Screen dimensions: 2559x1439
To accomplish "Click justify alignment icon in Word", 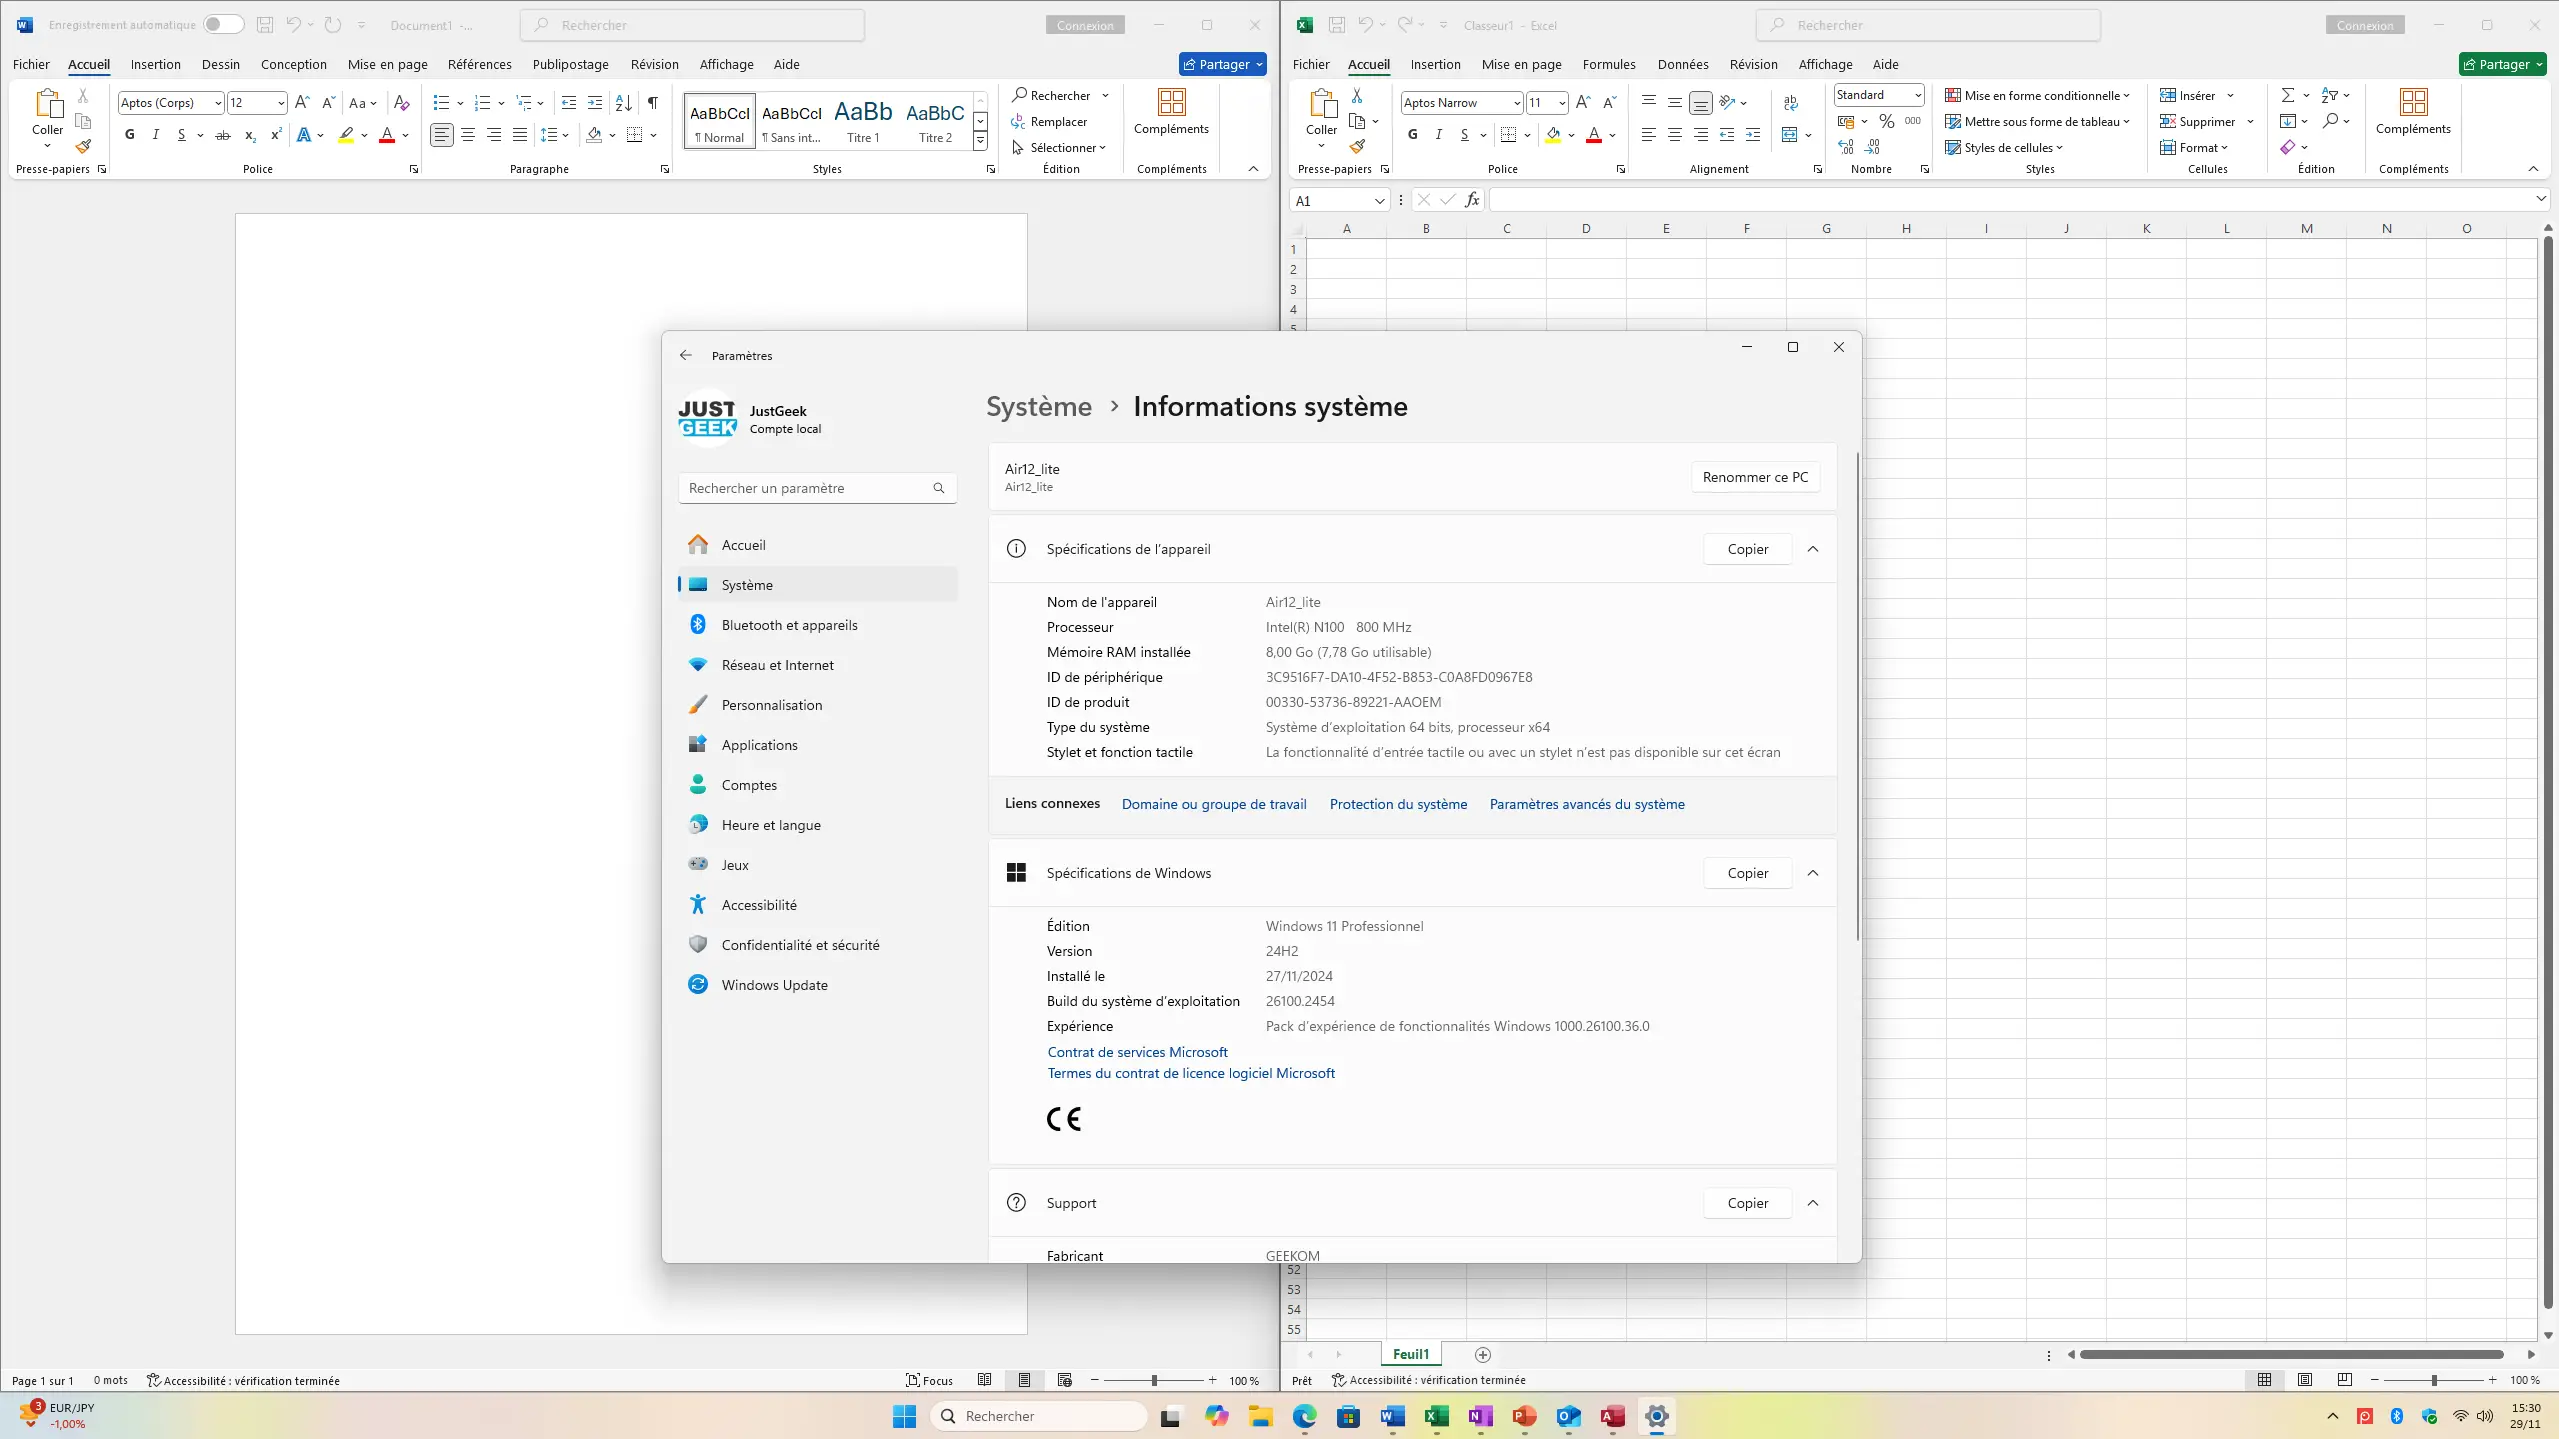I will click(x=520, y=135).
